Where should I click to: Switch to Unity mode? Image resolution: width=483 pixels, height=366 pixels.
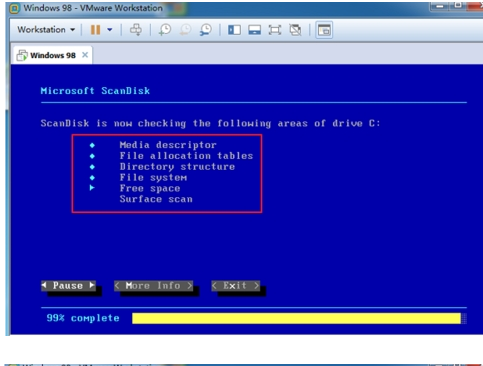pos(295,30)
